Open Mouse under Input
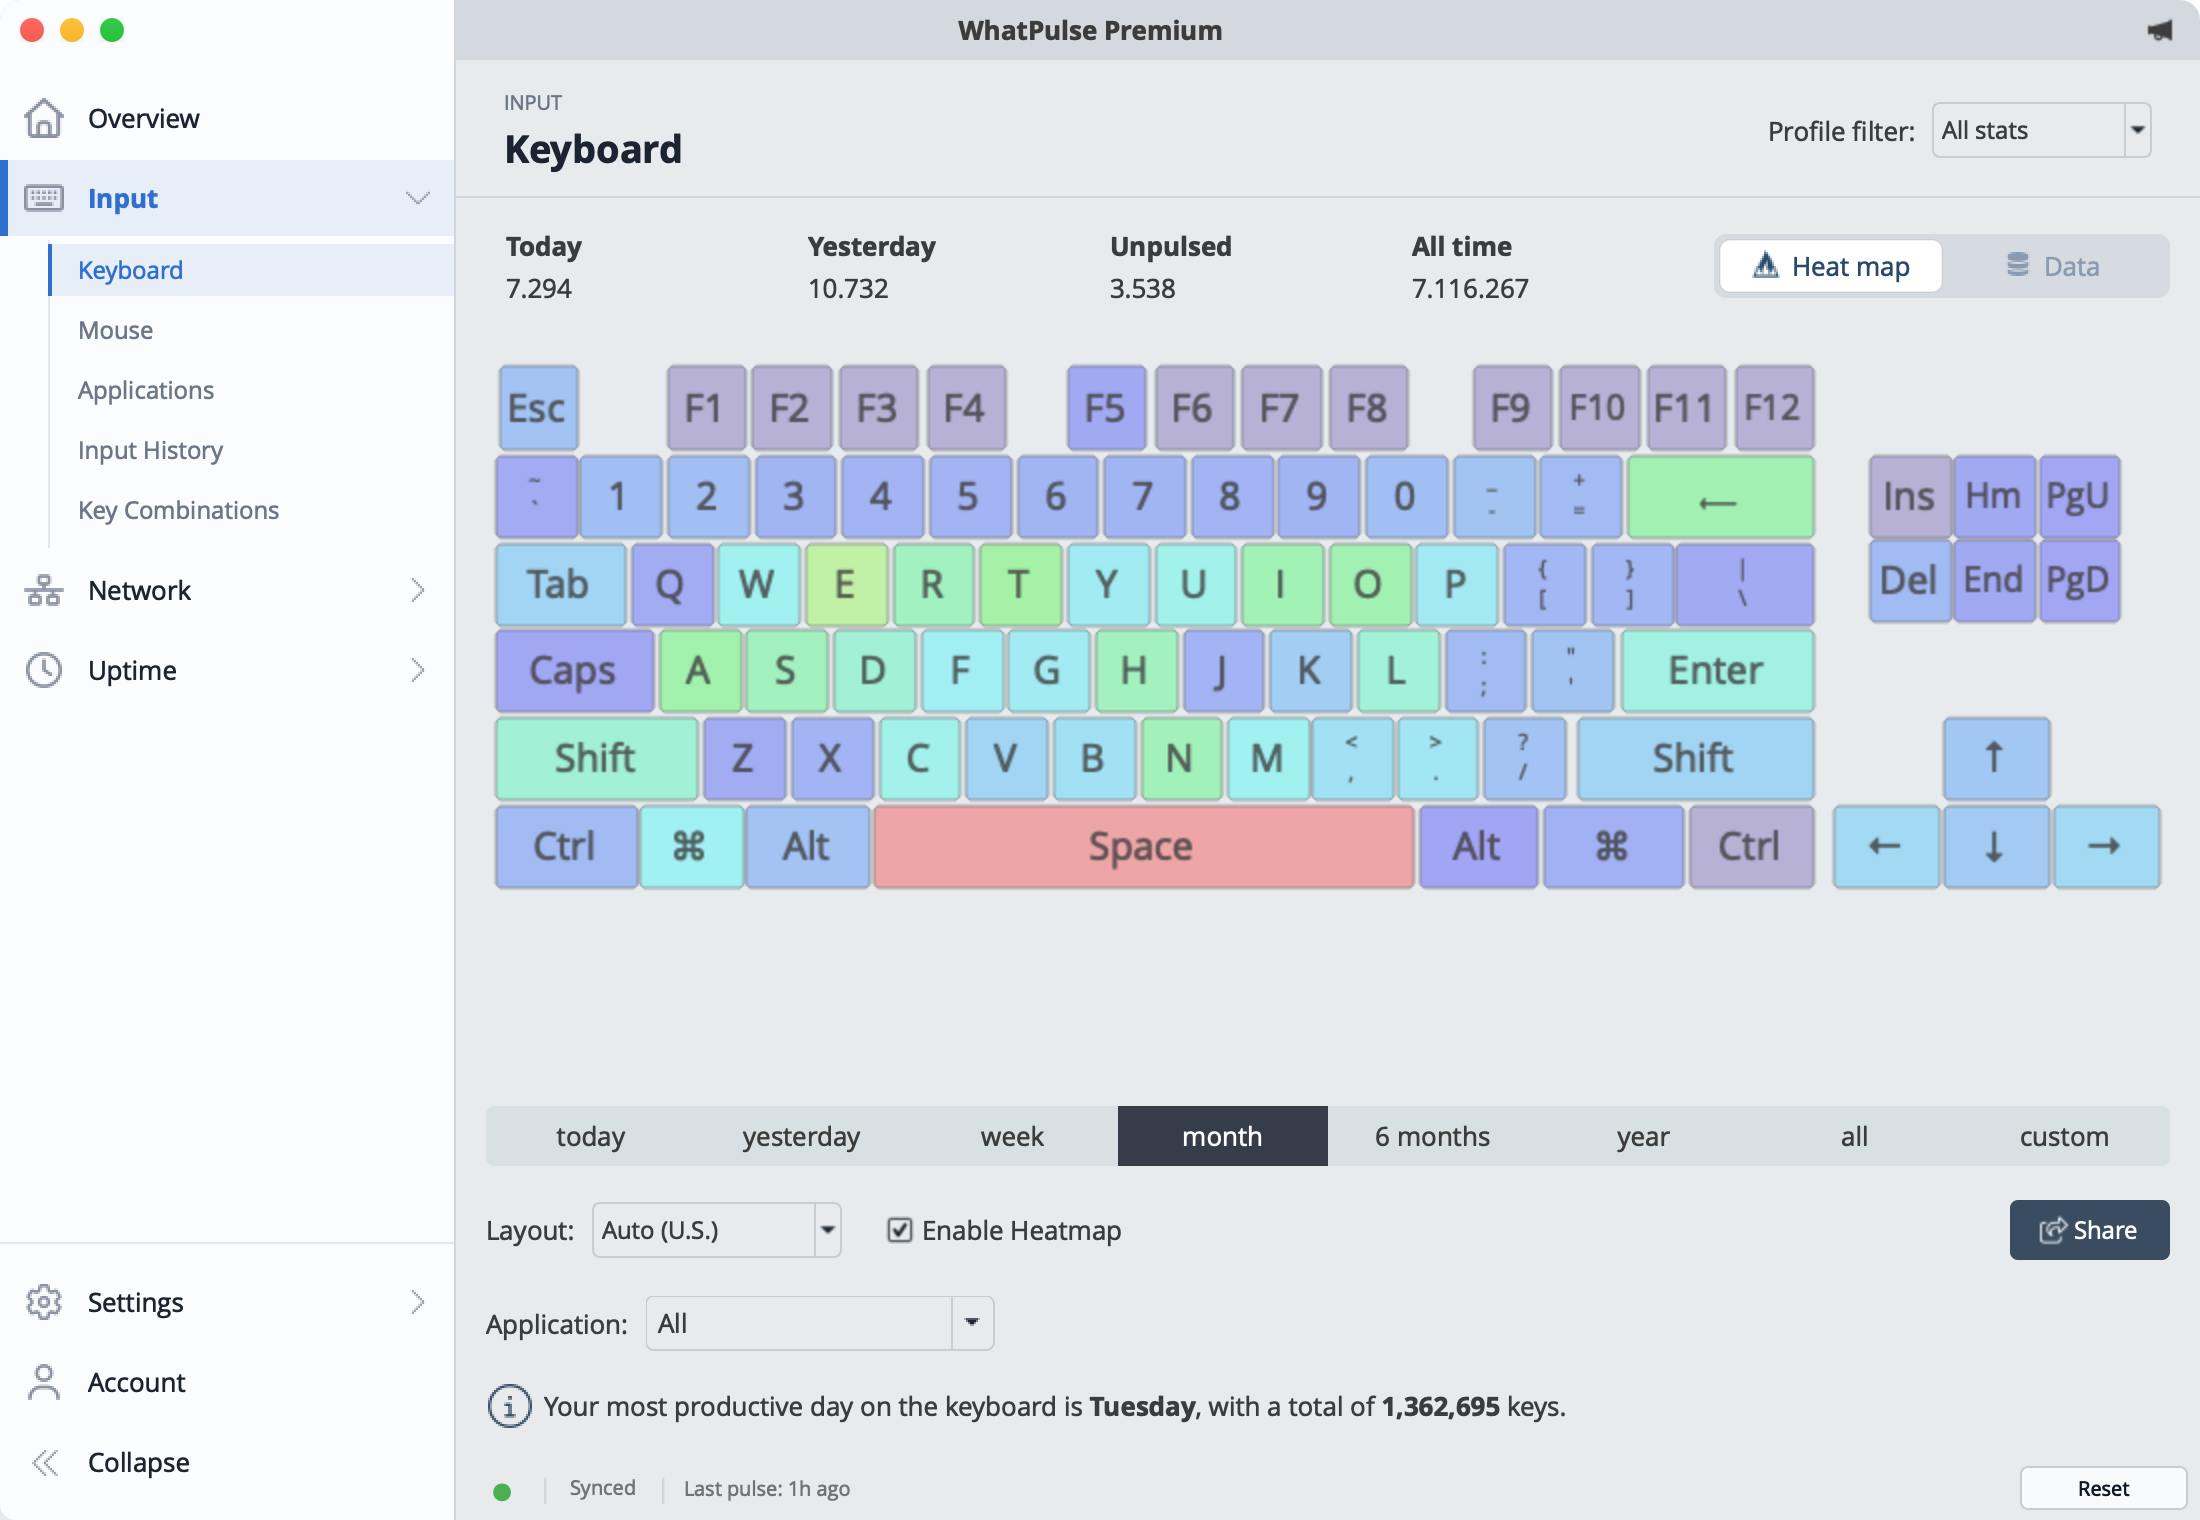 116,330
